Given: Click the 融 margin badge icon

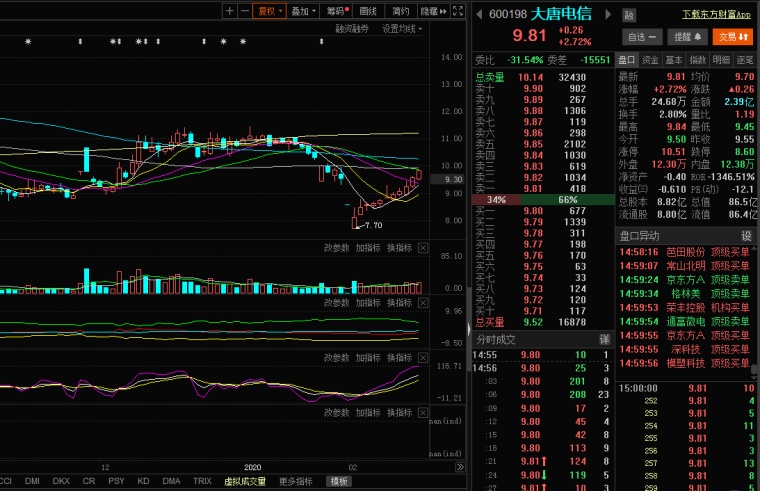Looking at the screenshot, I should click(x=629, y=15).
